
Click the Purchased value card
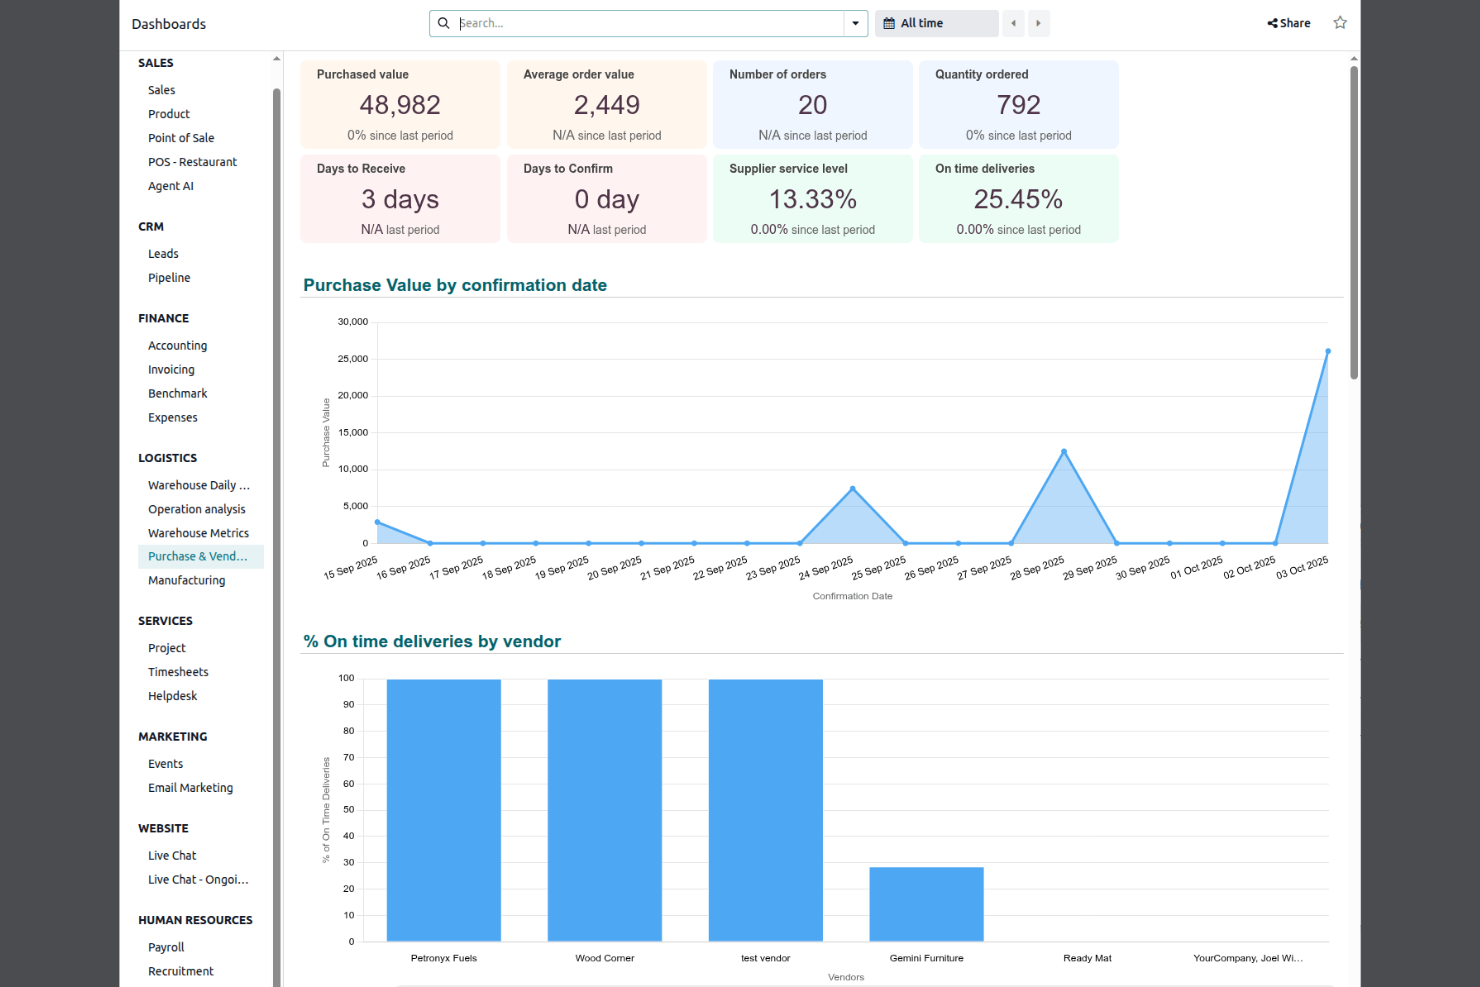pos(400,104)
